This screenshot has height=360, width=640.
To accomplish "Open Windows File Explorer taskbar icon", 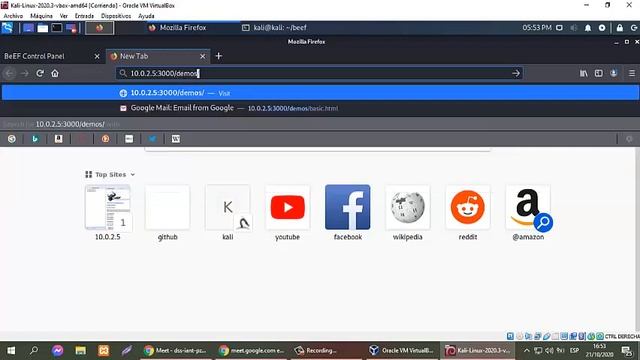I will (80, 351).
